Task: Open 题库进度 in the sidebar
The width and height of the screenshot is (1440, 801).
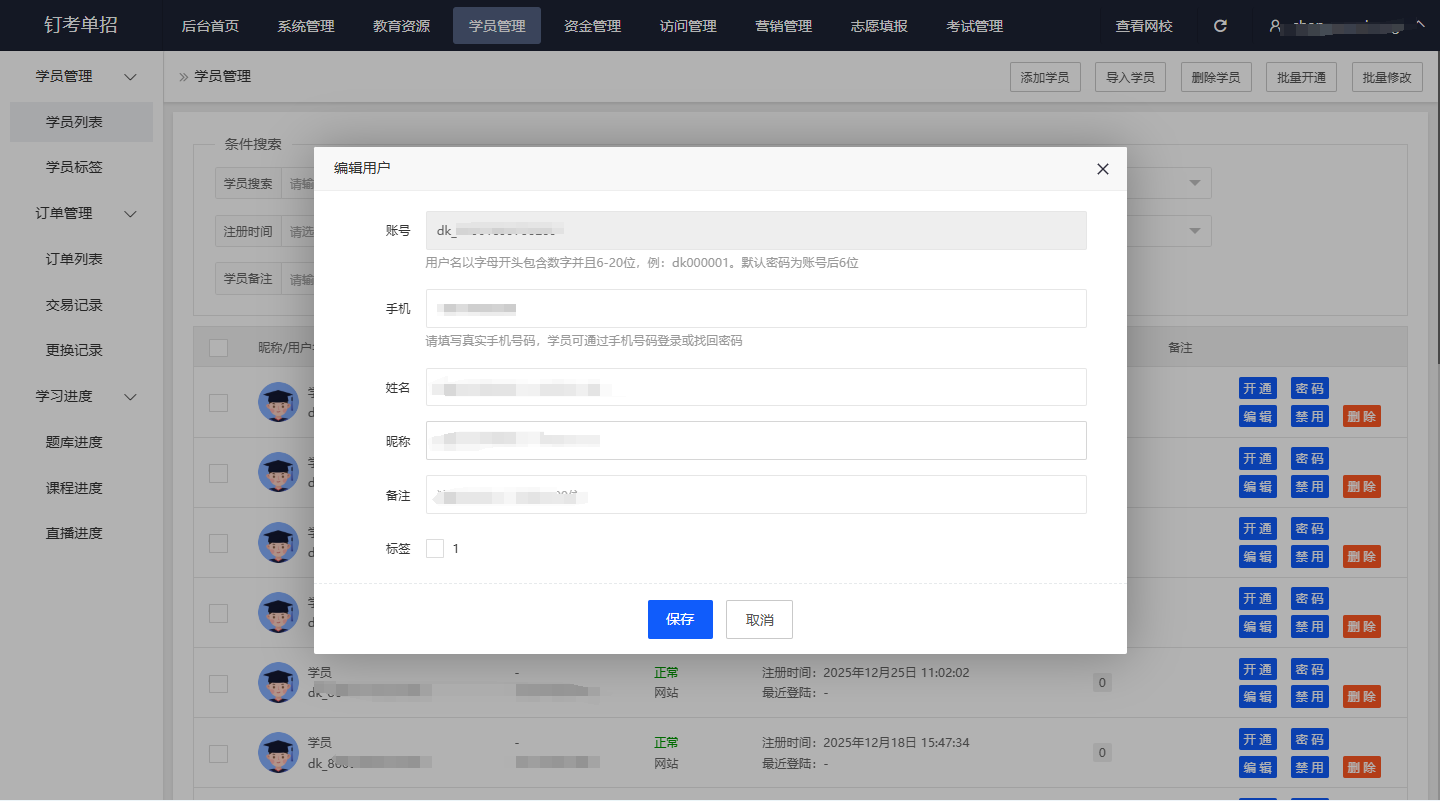Action: click(x=74, y=442)
